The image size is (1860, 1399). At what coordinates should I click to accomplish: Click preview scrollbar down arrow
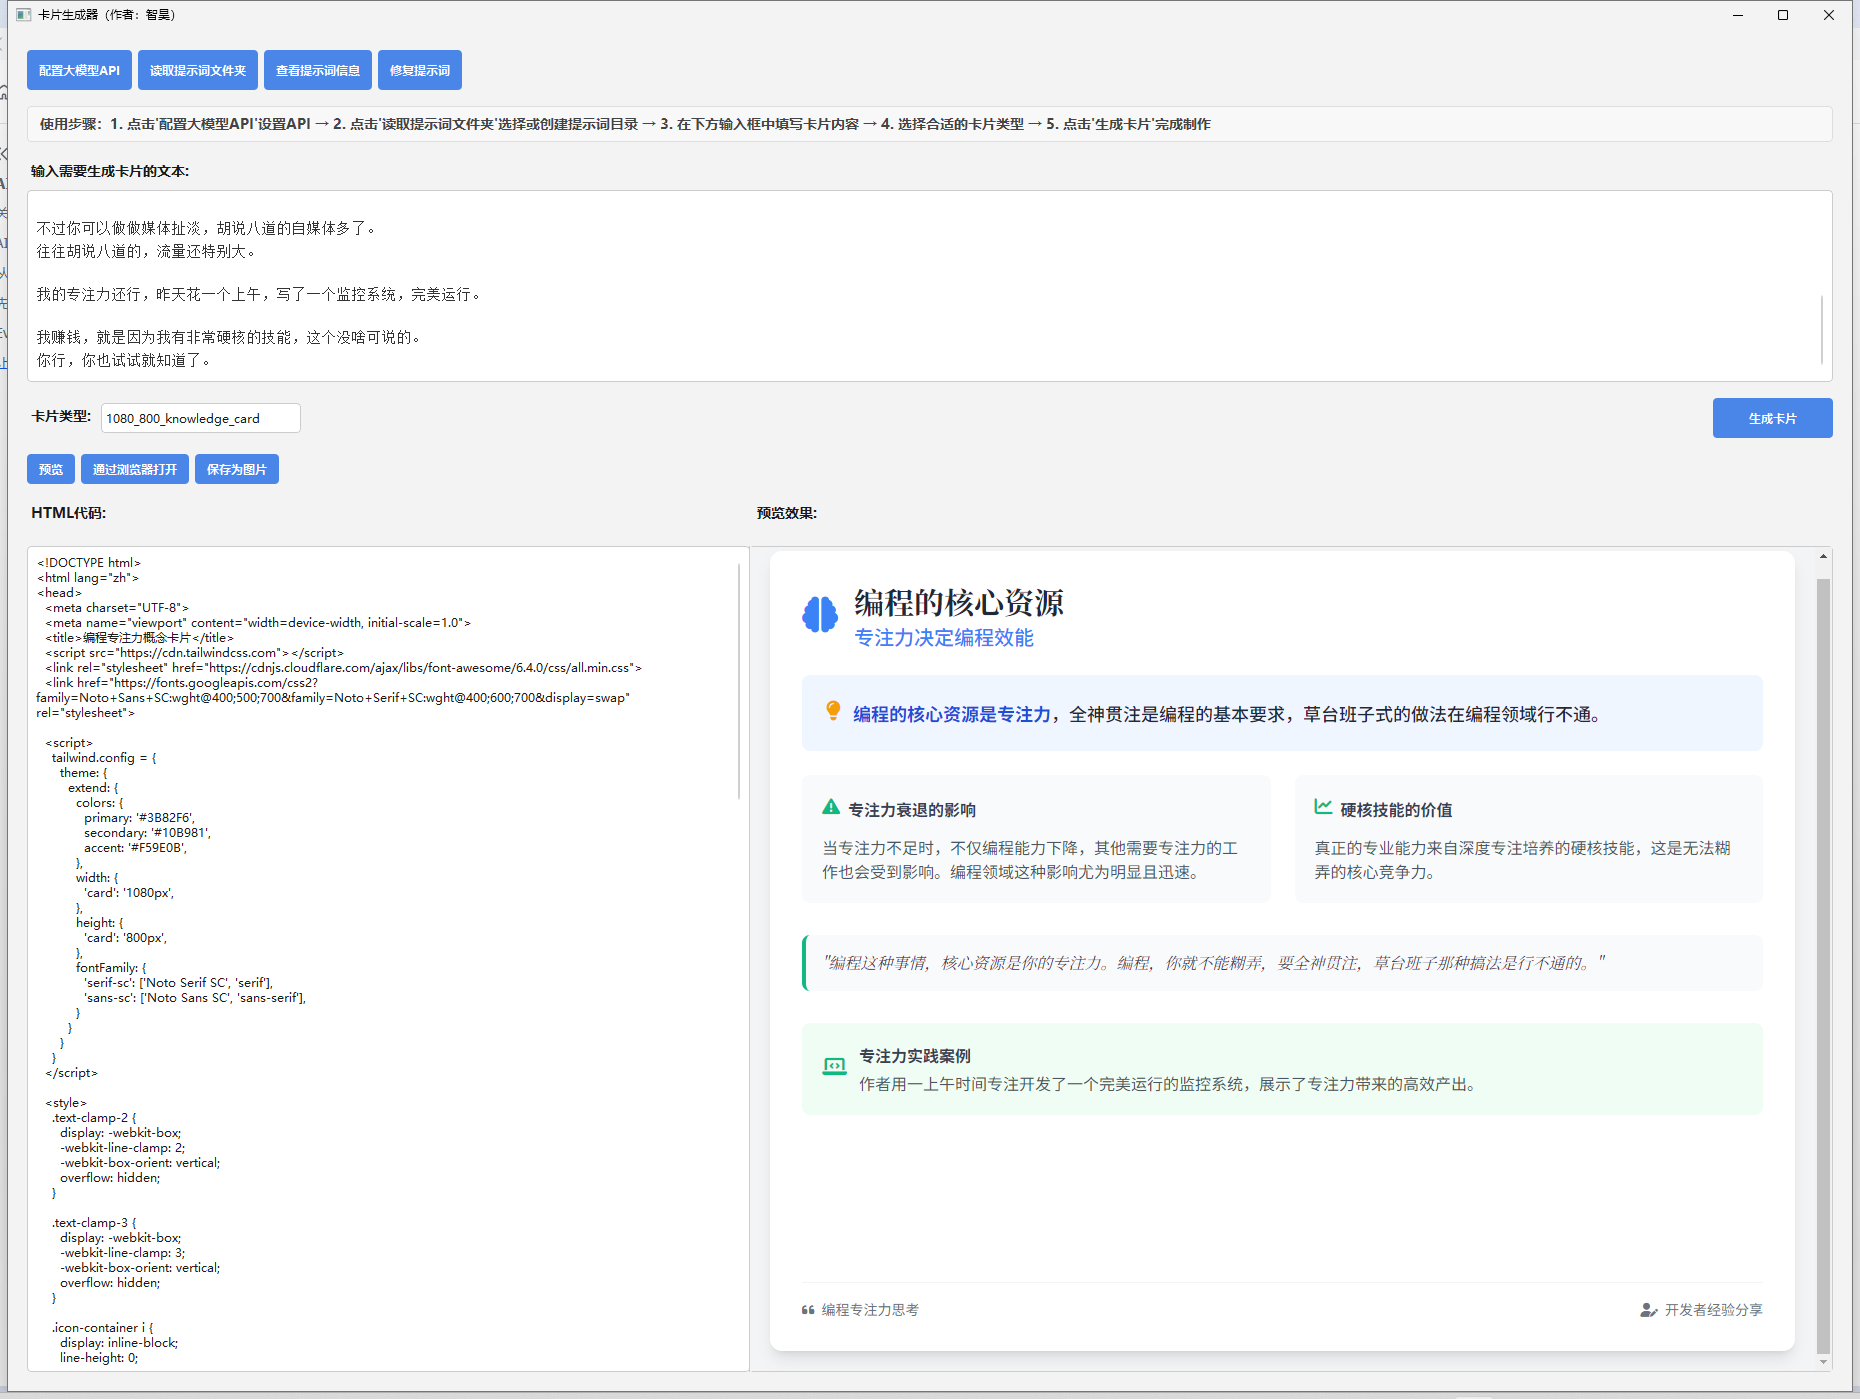pyautogui.click(x=1823, y=1362)
